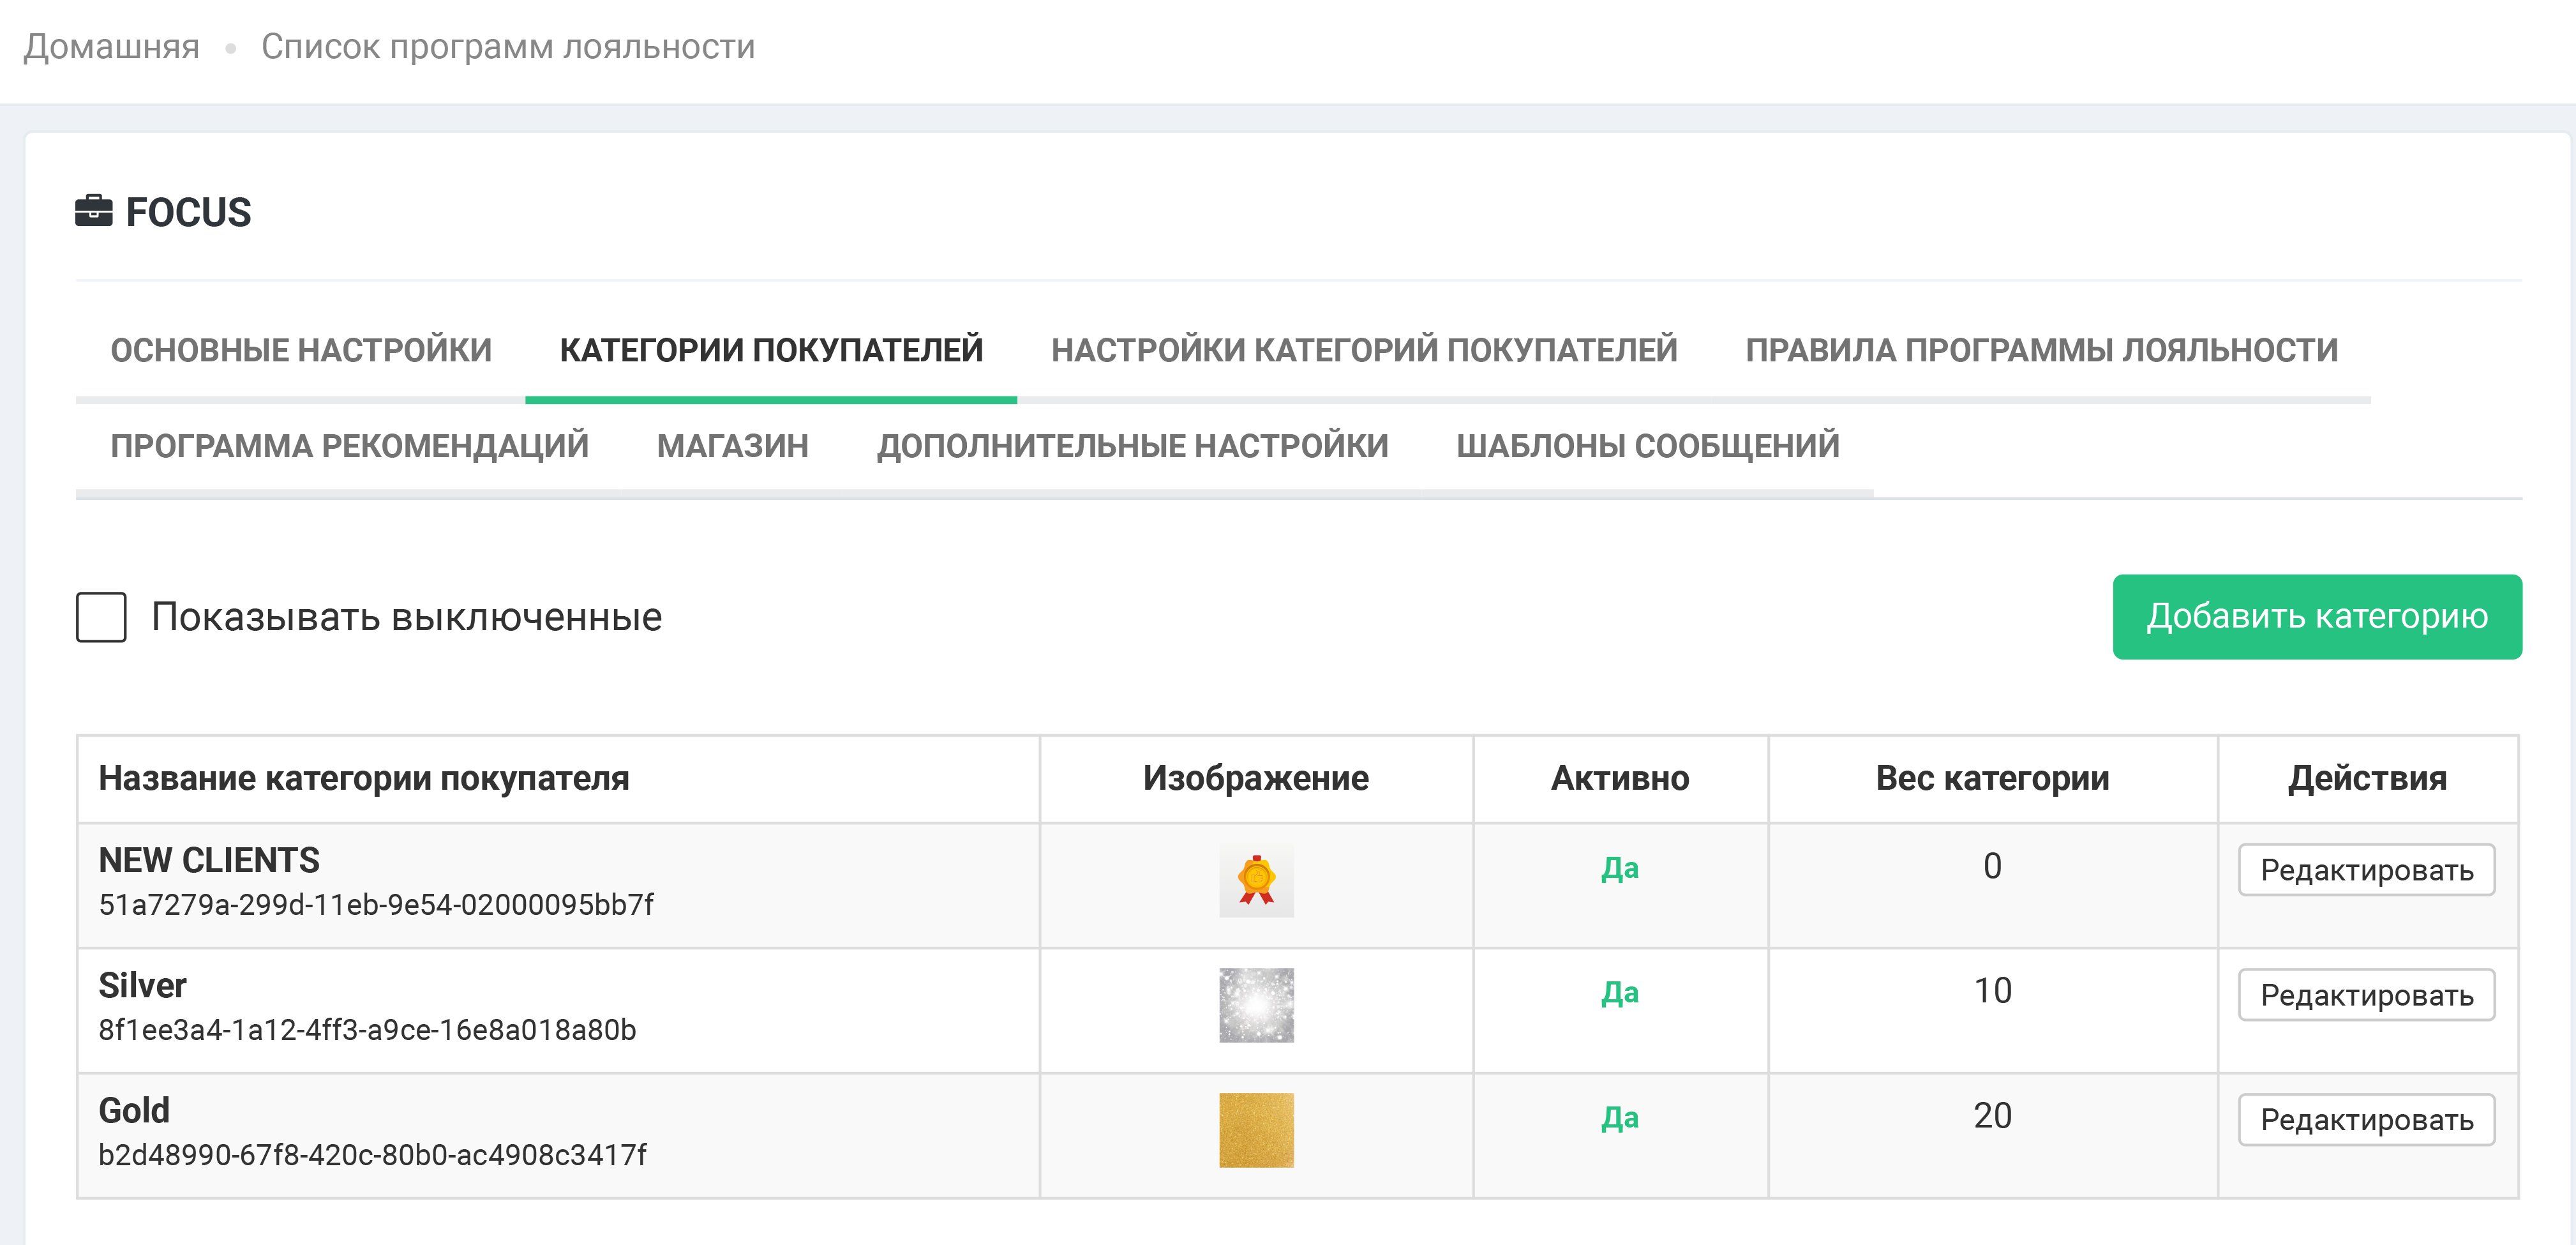2576x1245 pixels.
Task: Go to Программа рекомендаций tab
Action: click(349, 445)
